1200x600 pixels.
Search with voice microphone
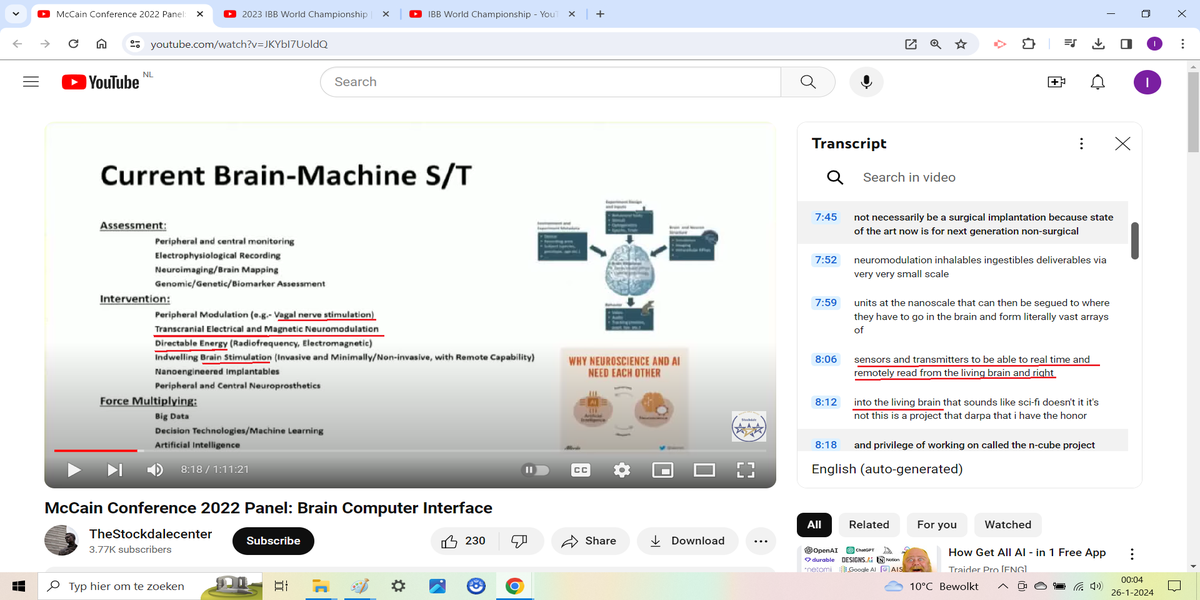point(867,82)
